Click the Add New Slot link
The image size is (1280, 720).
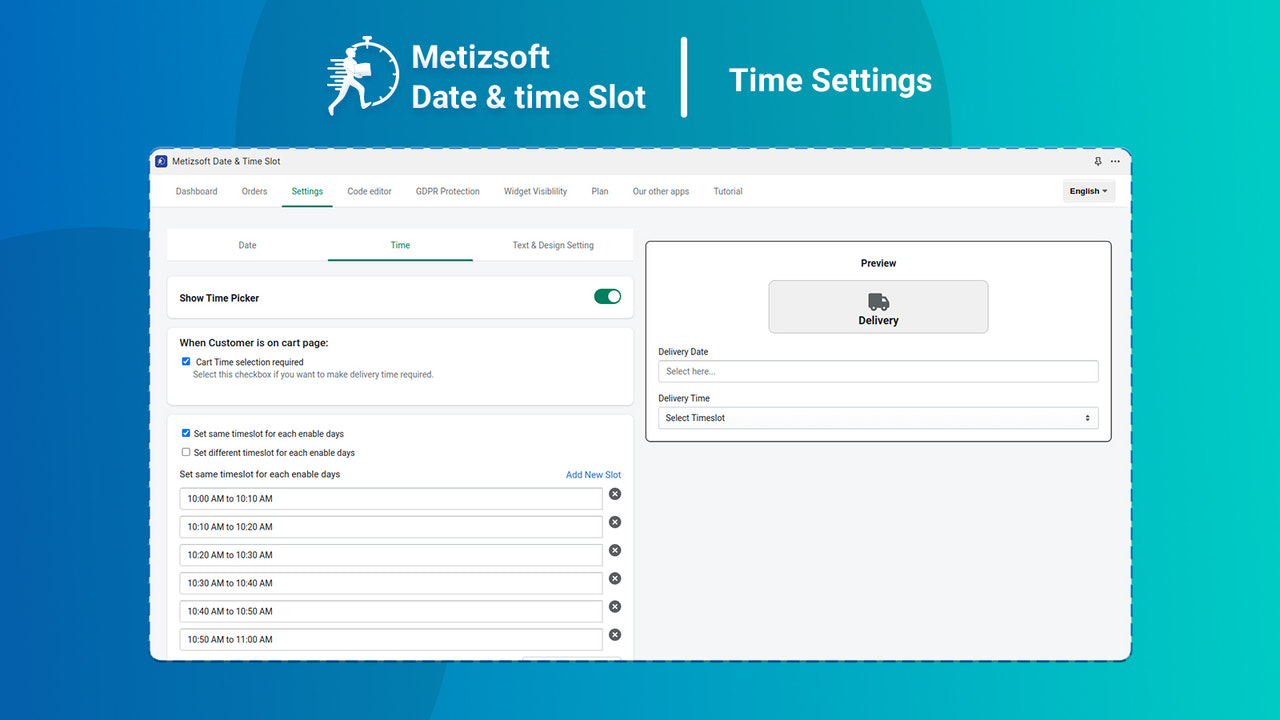[x=593, y=475]
